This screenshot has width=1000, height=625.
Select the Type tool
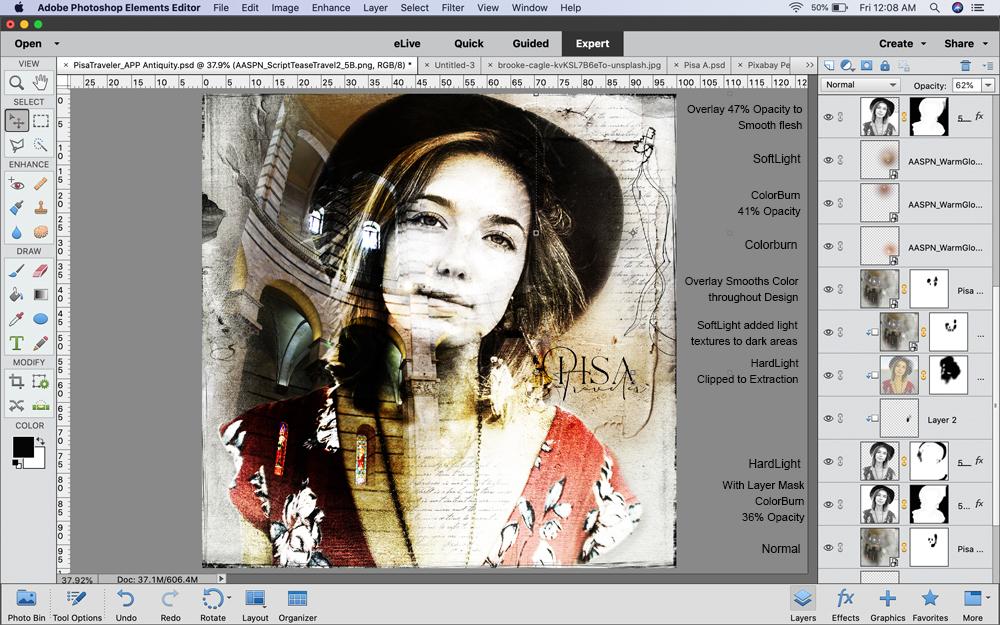[x=17, y=343]
